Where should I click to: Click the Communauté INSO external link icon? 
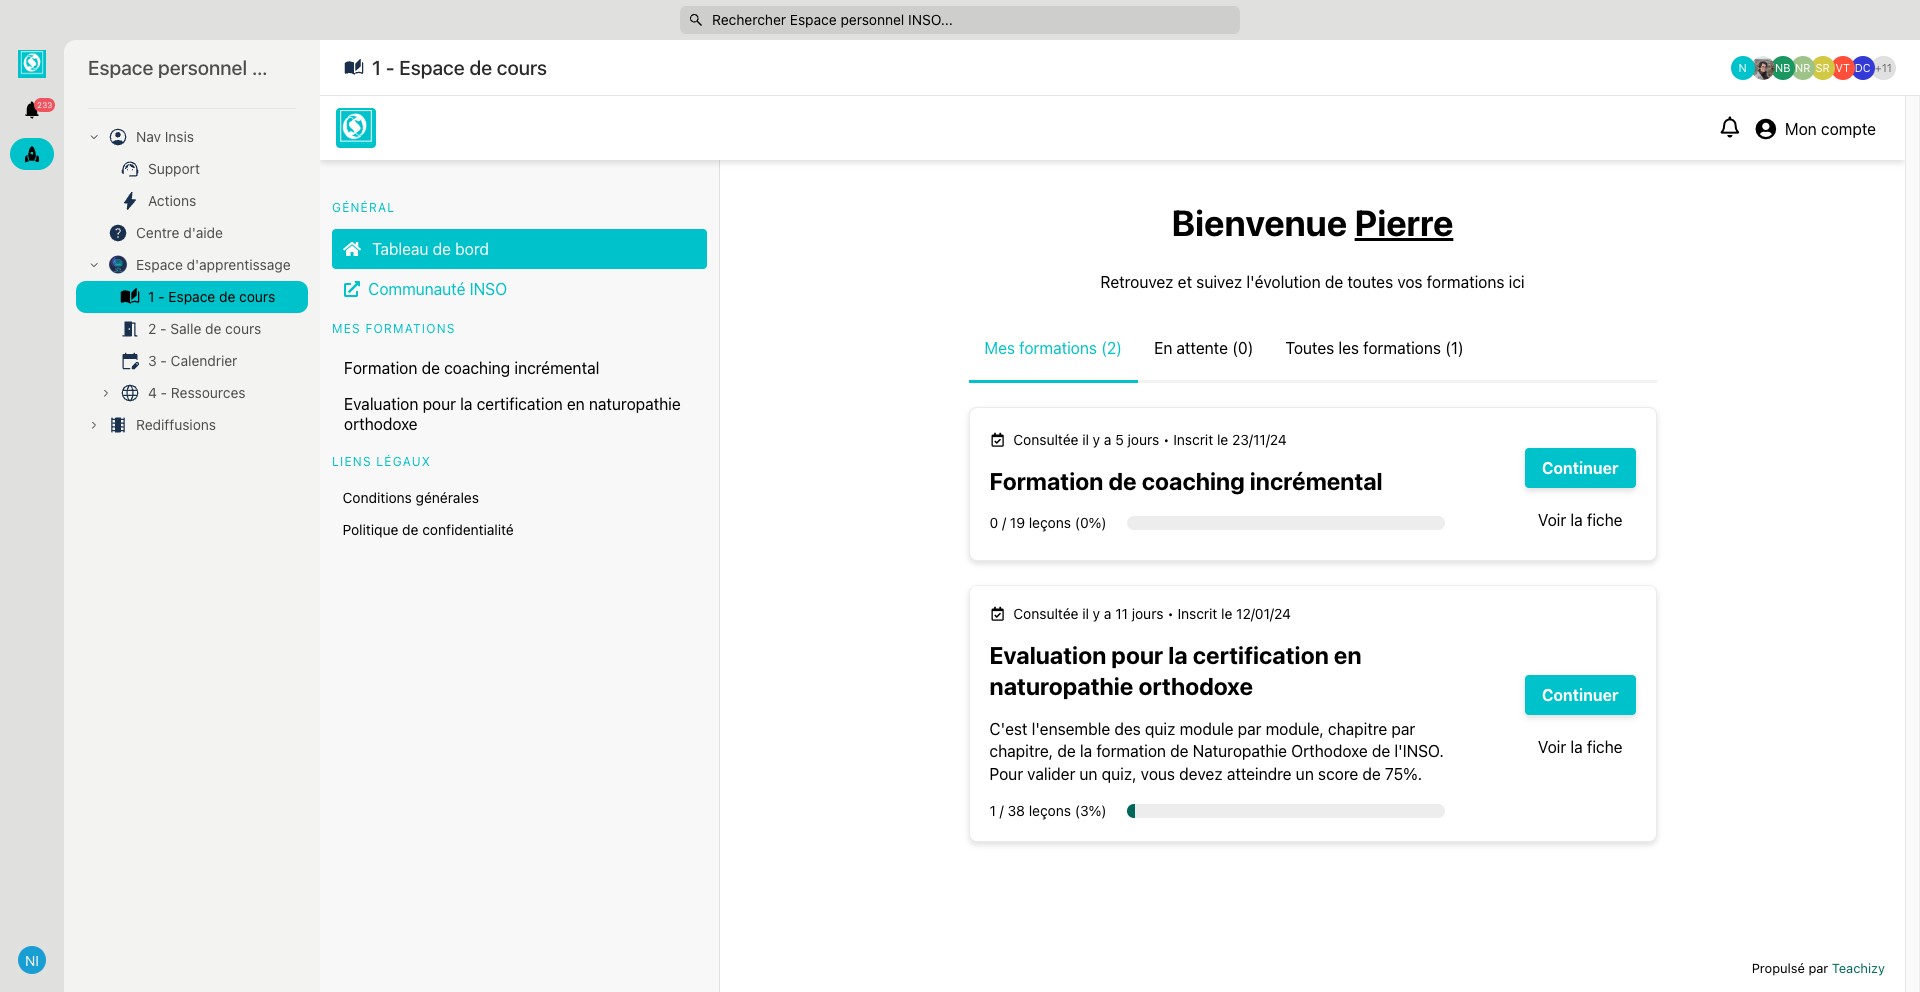point(352,289)
